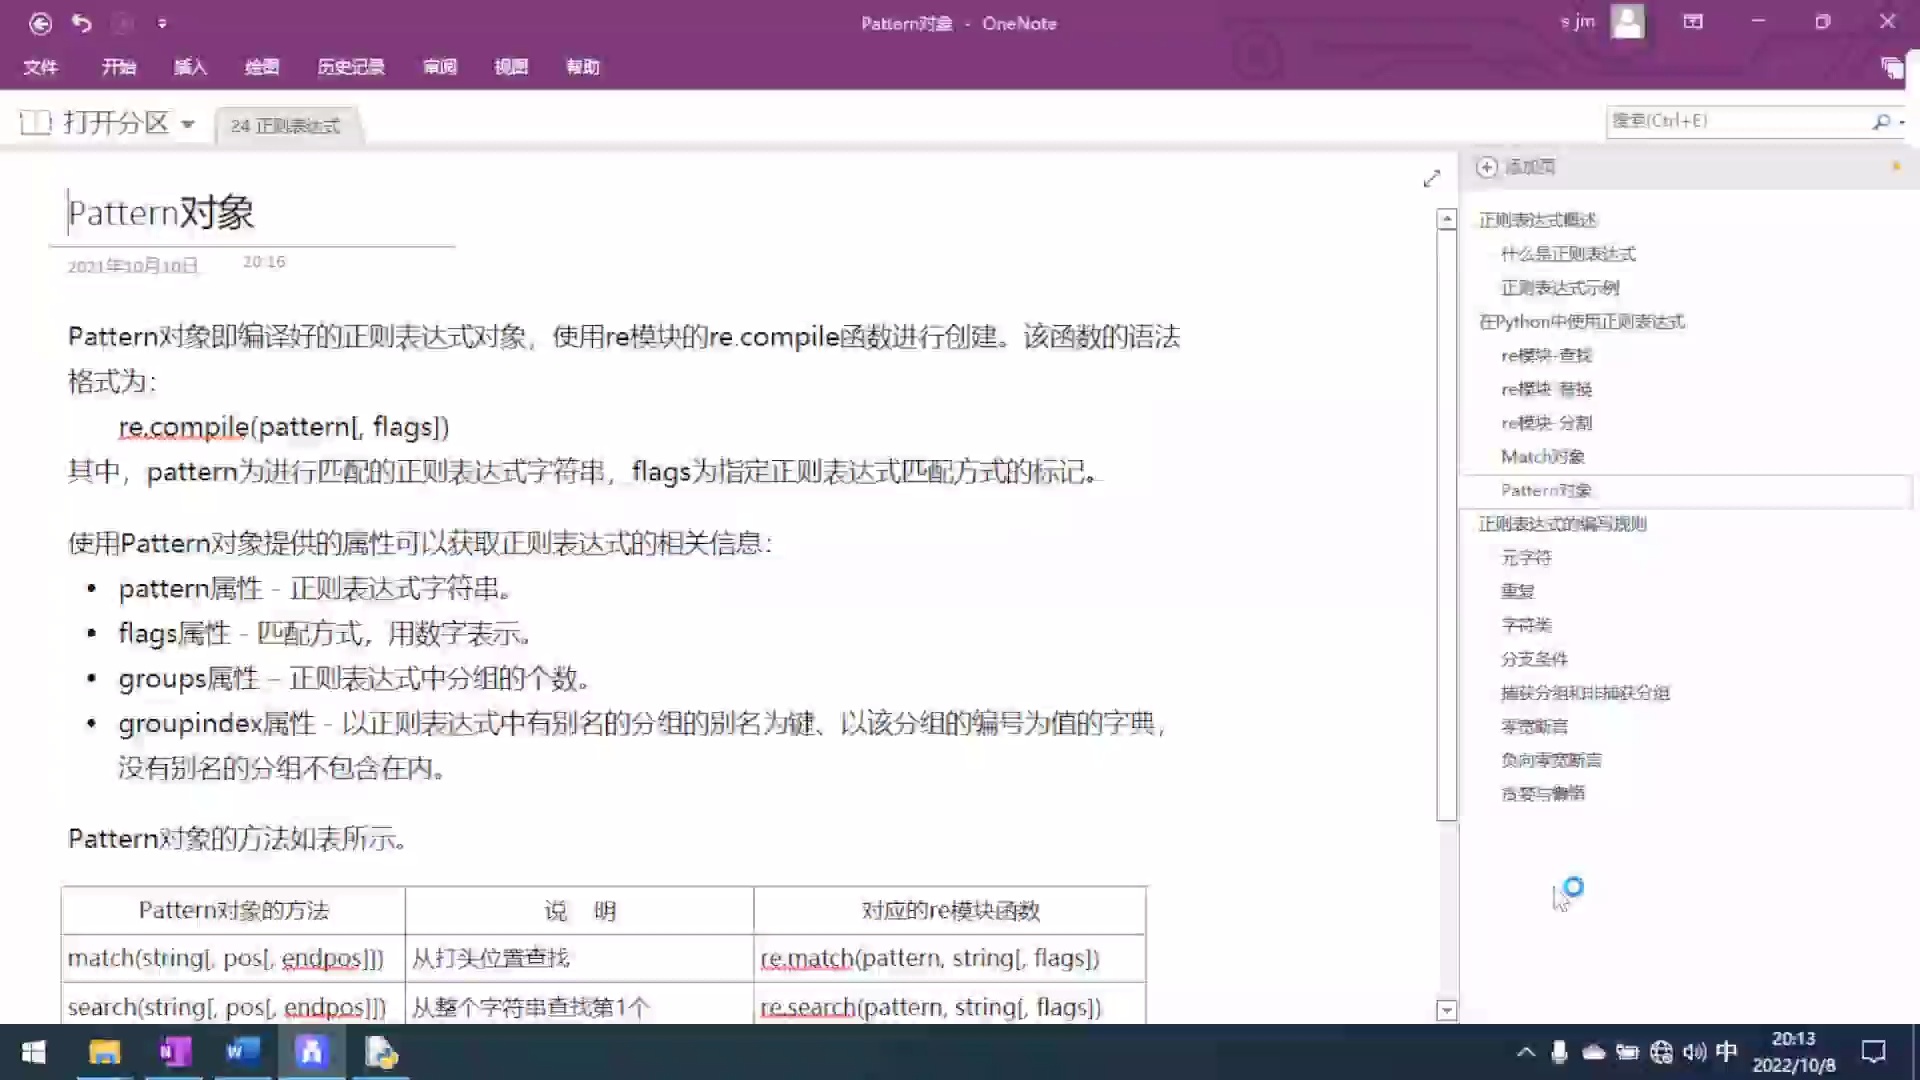
Task: Open File Explorer from the taskbar
Action: coord(104,1051)
